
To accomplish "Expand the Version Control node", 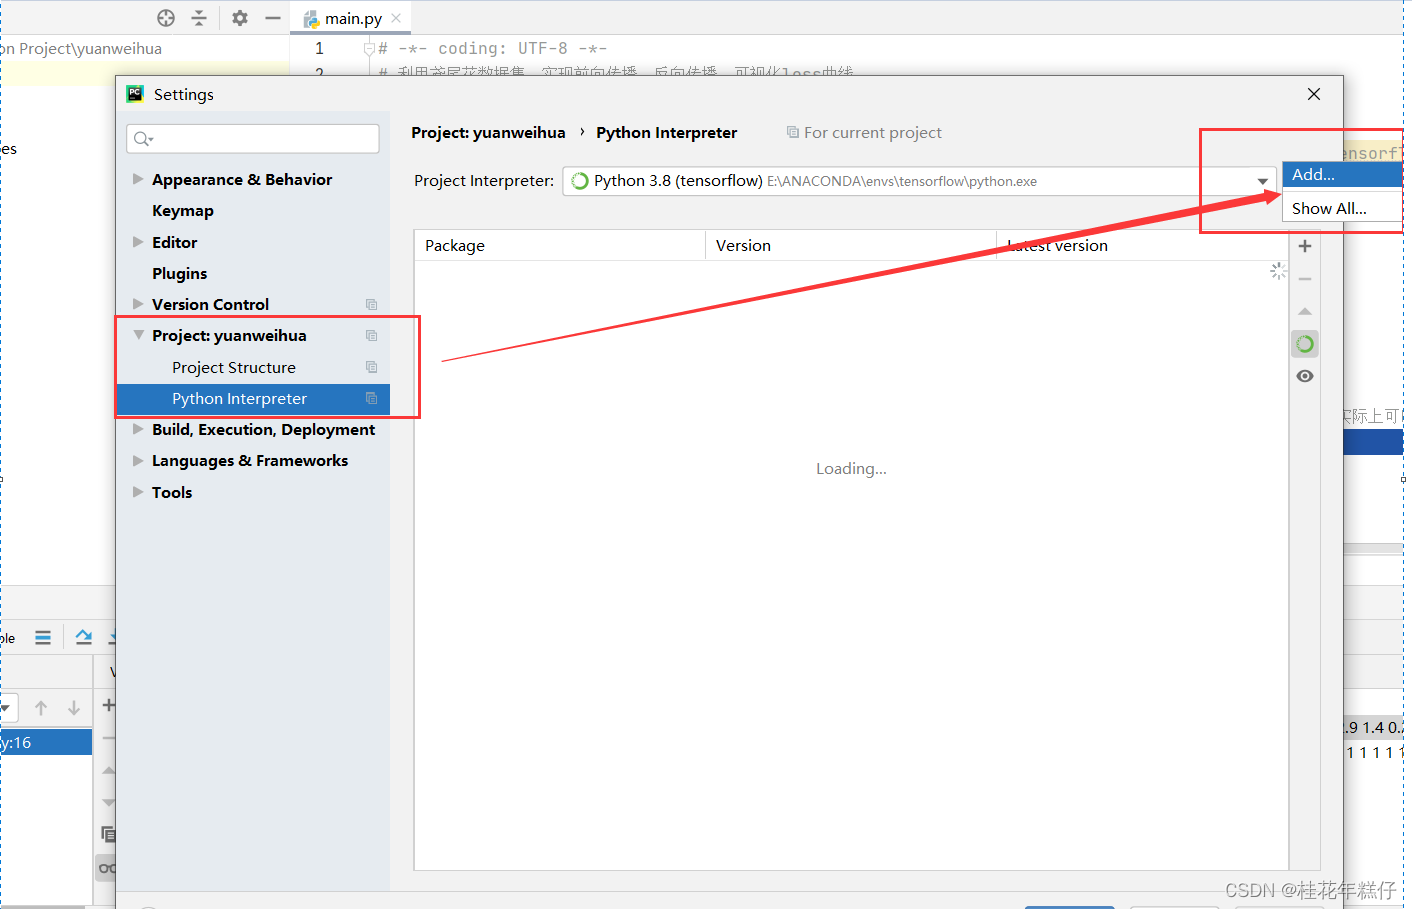I will (138, 304).
